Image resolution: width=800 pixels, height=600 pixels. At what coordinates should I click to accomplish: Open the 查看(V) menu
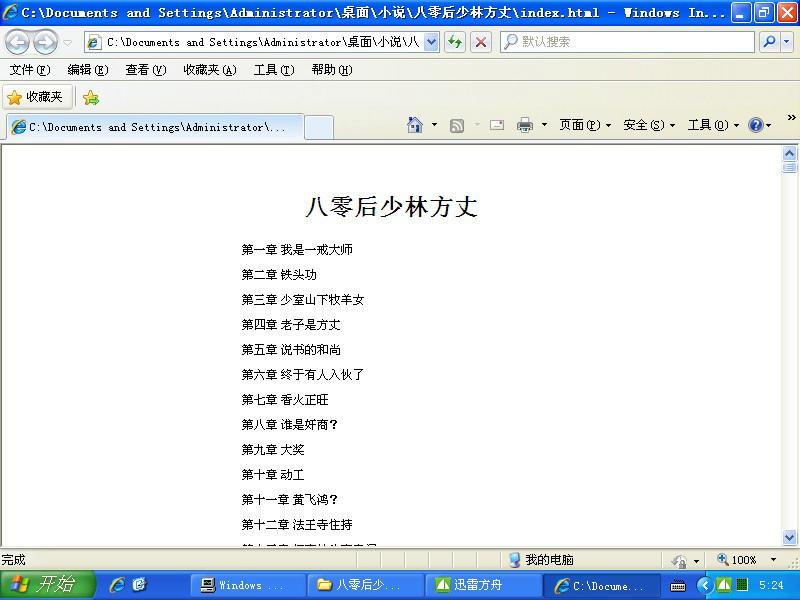click(x=146, y=70)
